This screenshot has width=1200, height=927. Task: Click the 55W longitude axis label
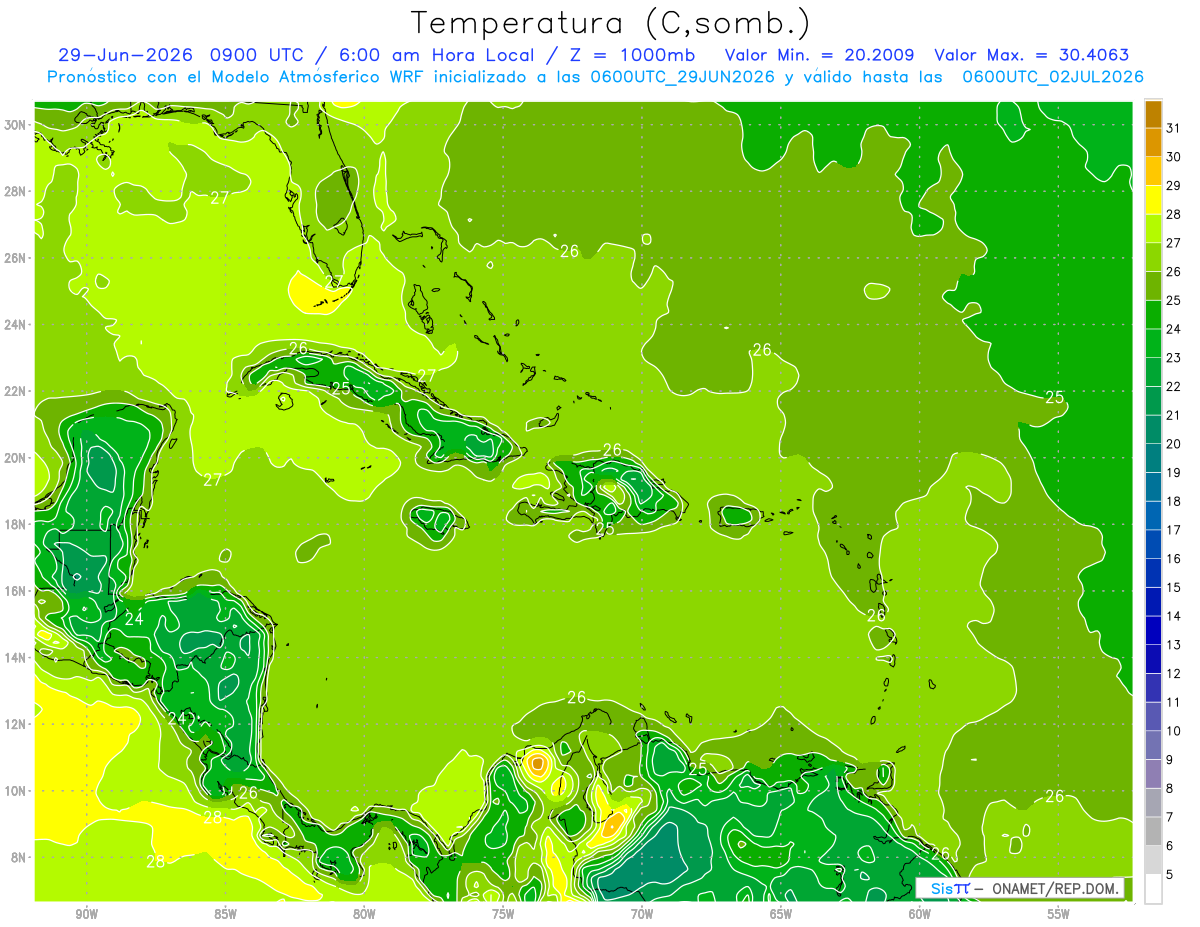tap(1059, 914)
